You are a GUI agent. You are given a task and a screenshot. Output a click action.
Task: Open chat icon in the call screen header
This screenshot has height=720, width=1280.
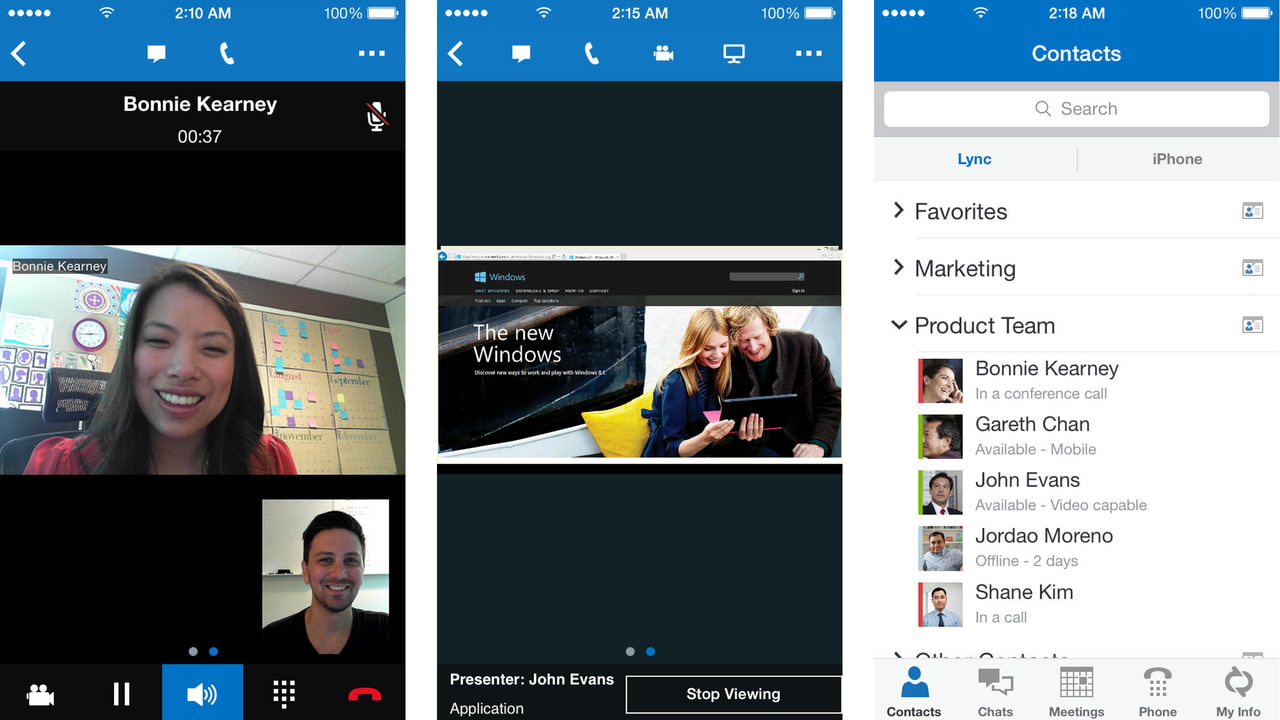click(x=156, y=54)
